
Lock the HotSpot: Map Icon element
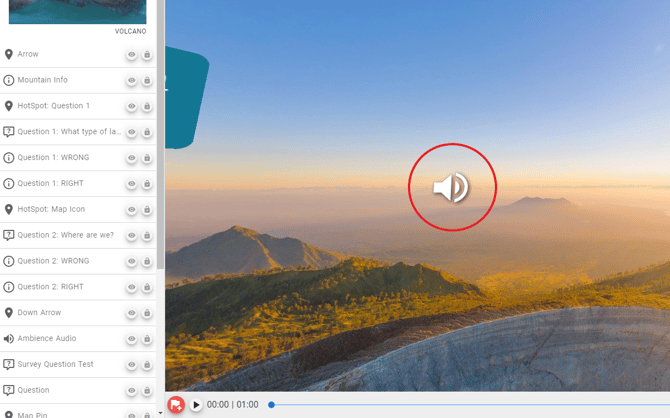point(147,210)
